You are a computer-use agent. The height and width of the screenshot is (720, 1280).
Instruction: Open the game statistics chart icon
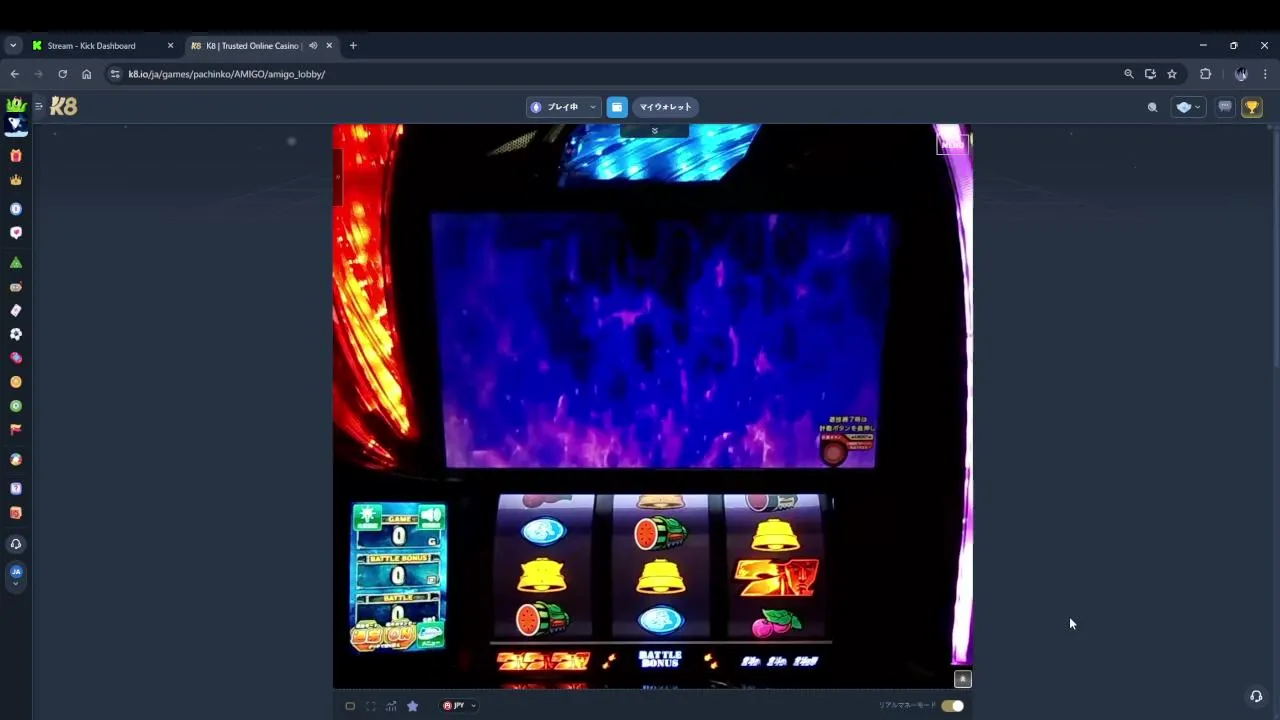point(391,706)
